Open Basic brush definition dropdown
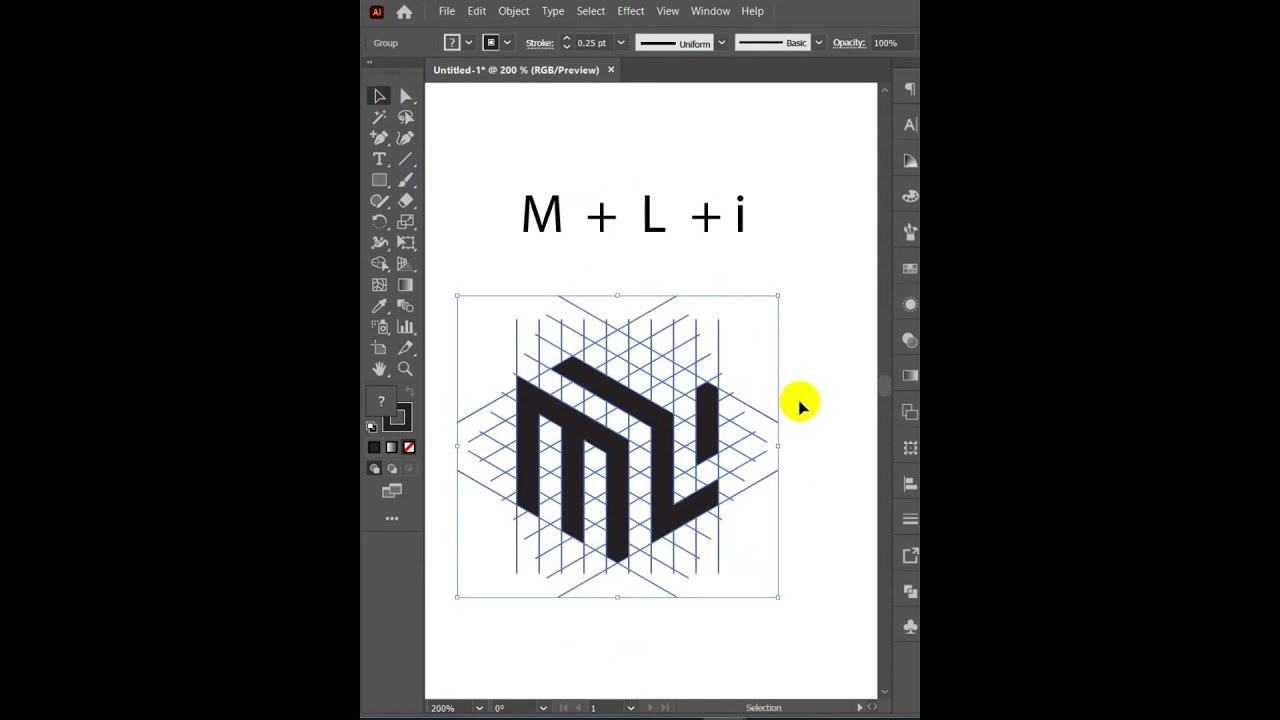Viewport: 1280px width, 720px height. click(x=819, y=43)
